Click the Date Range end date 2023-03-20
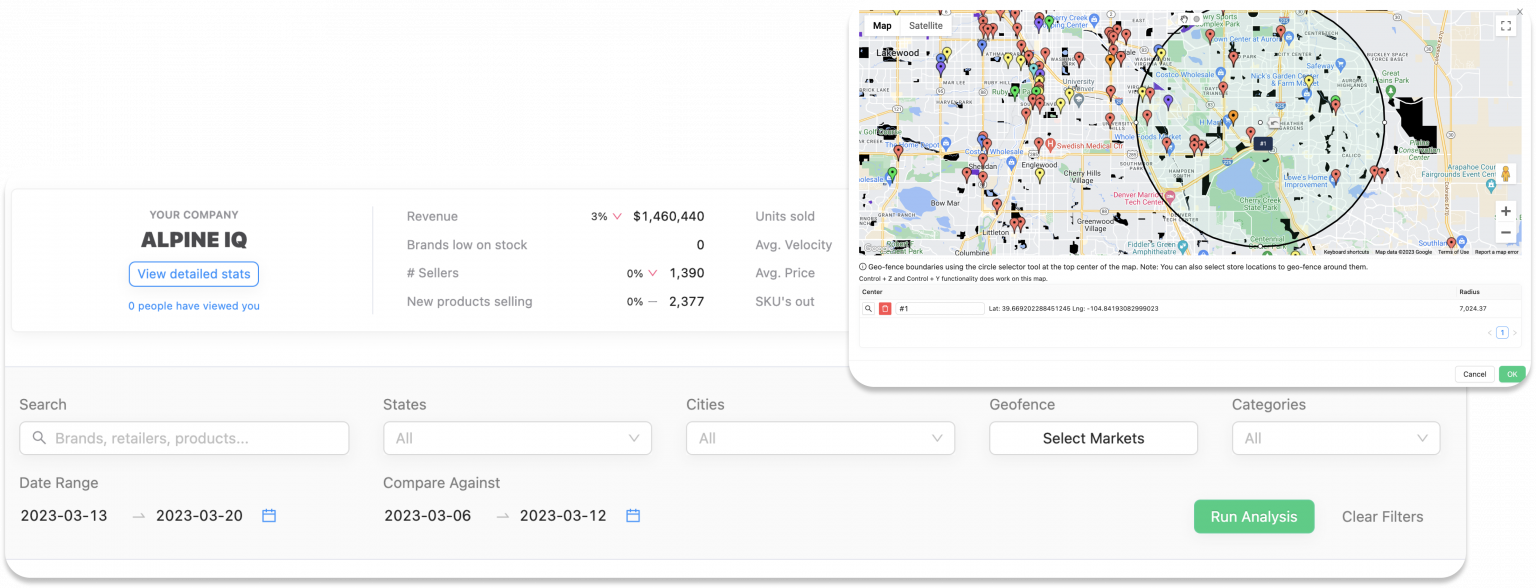The width and height of the screenshot is (1536, 588). [199, 516]
